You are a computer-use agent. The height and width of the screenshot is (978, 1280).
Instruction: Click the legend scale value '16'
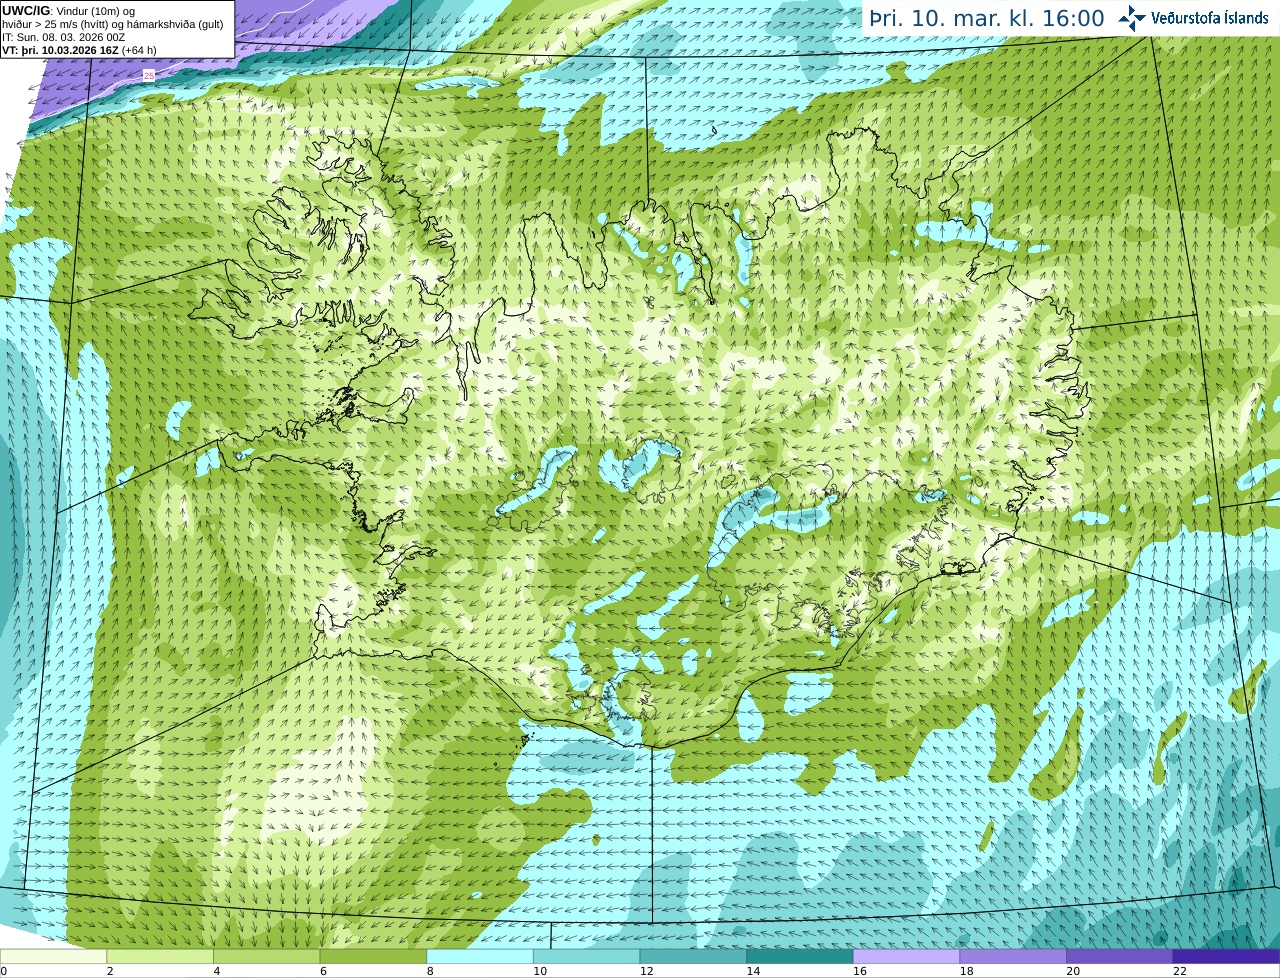860,971
